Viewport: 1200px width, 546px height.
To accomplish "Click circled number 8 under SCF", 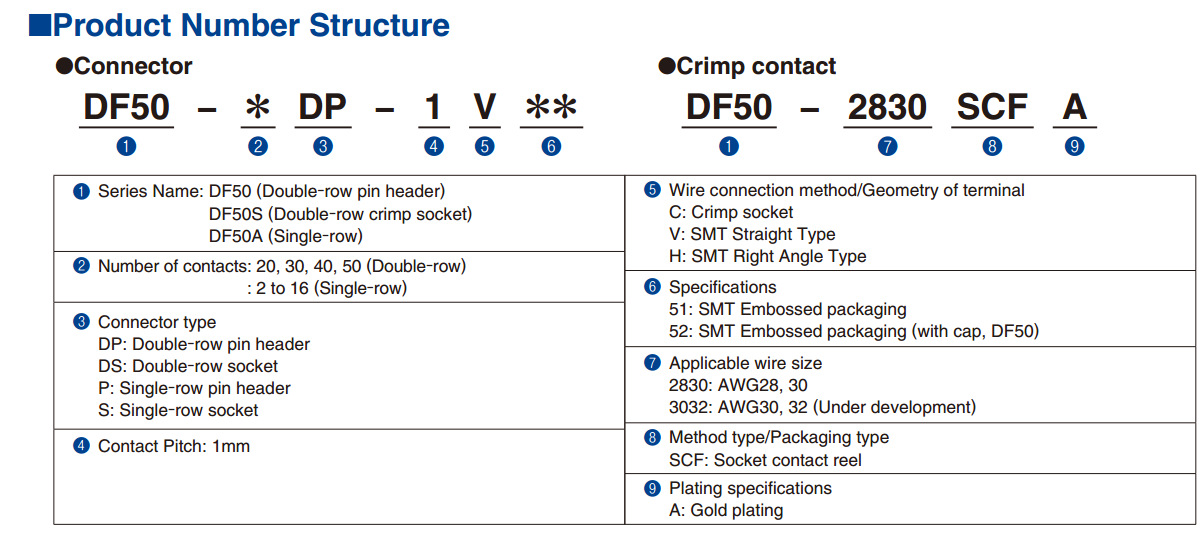I will (992, 146).
